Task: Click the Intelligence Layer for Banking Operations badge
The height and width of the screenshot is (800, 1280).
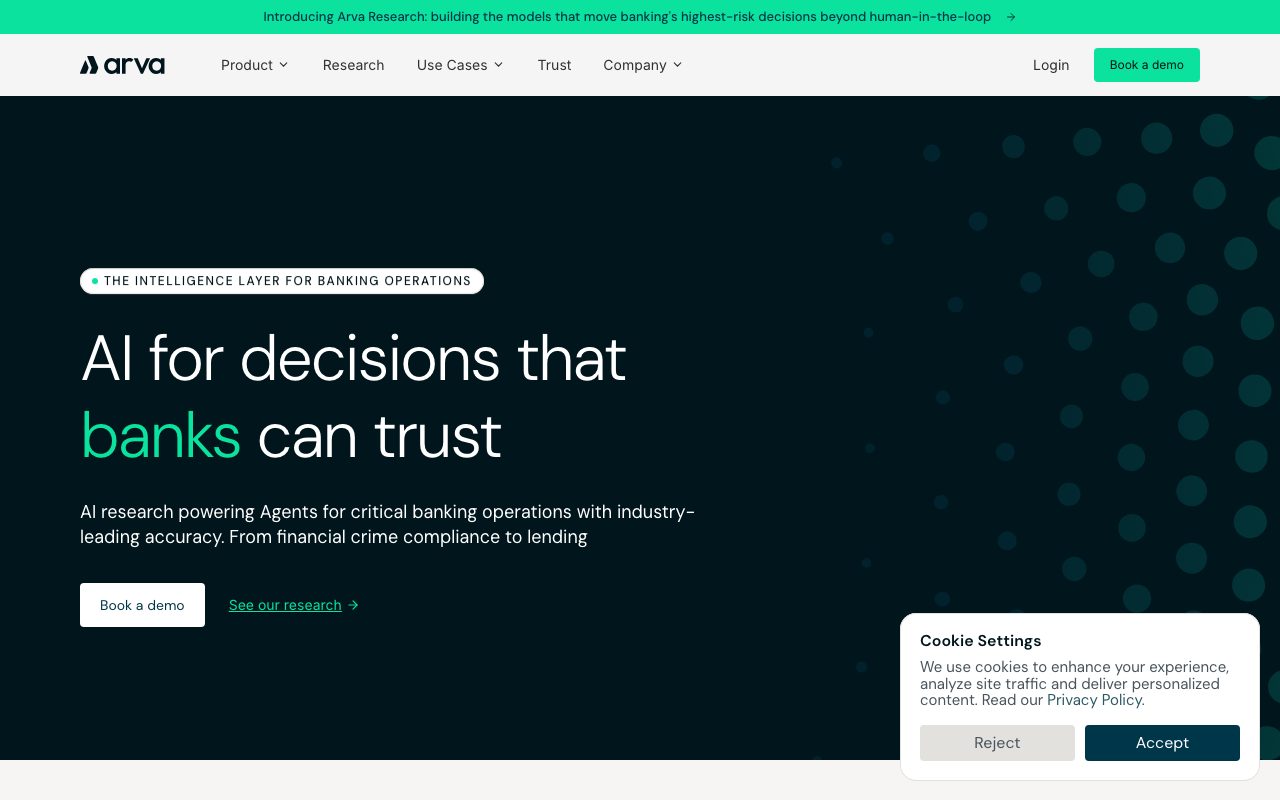Action: tap(282, 281)
